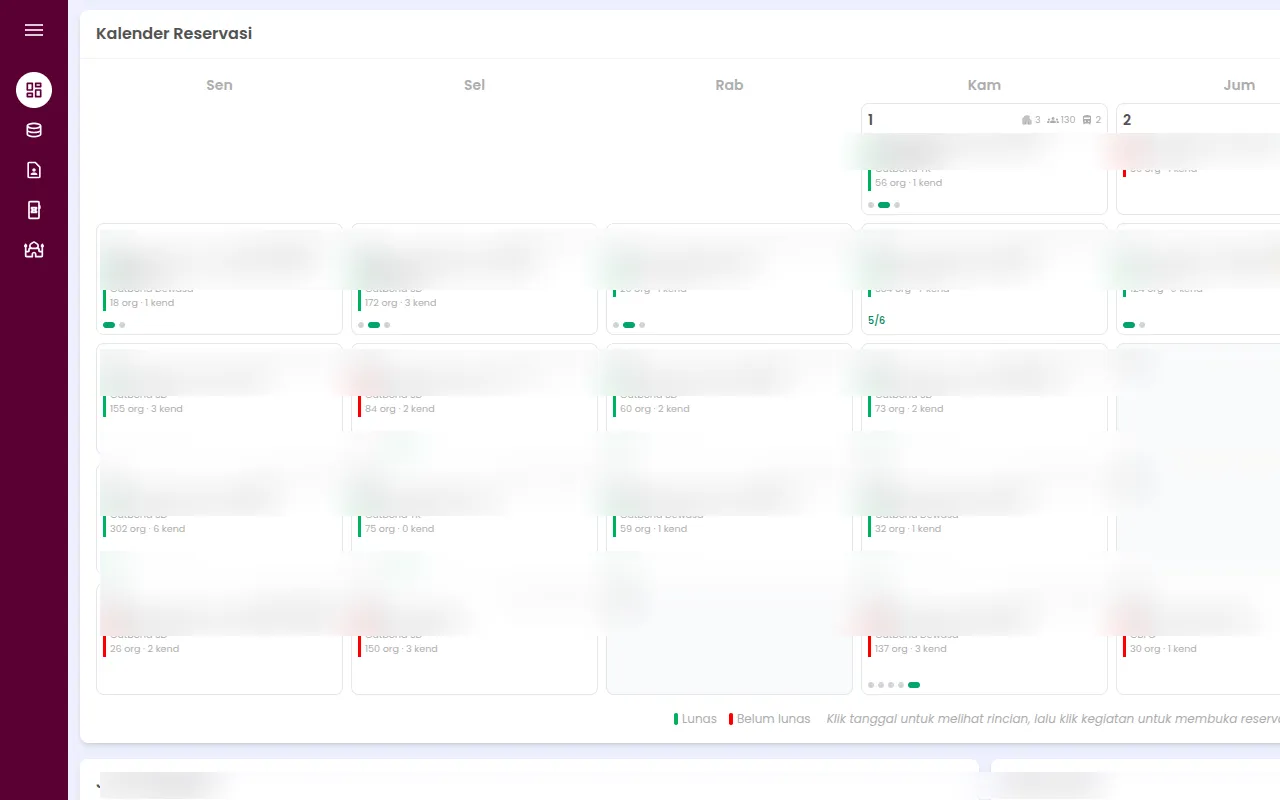Open the 302 org · 6 kend entry

(147, 529)
